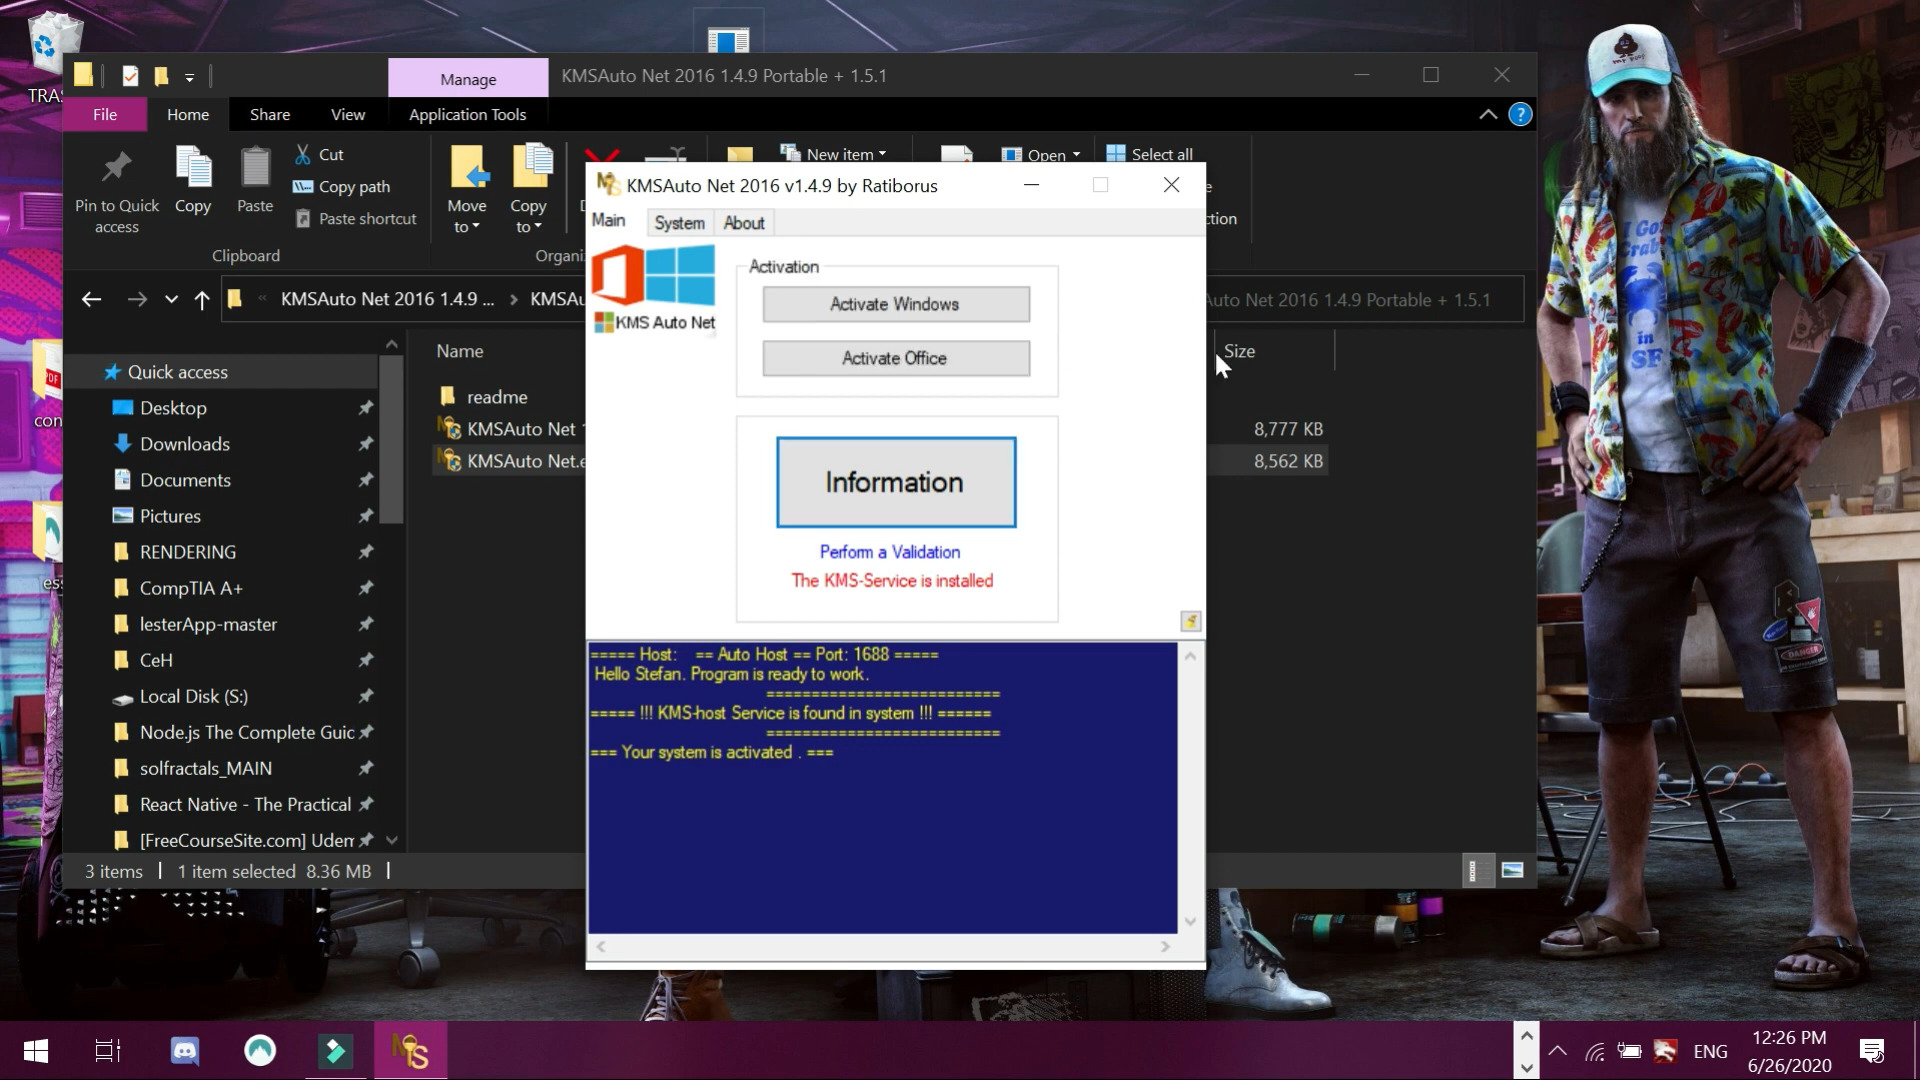Open Task View on the taskbar
Viewport: 1920px width, 1080px height.
pyautogui.click(x=108, y=1051)
